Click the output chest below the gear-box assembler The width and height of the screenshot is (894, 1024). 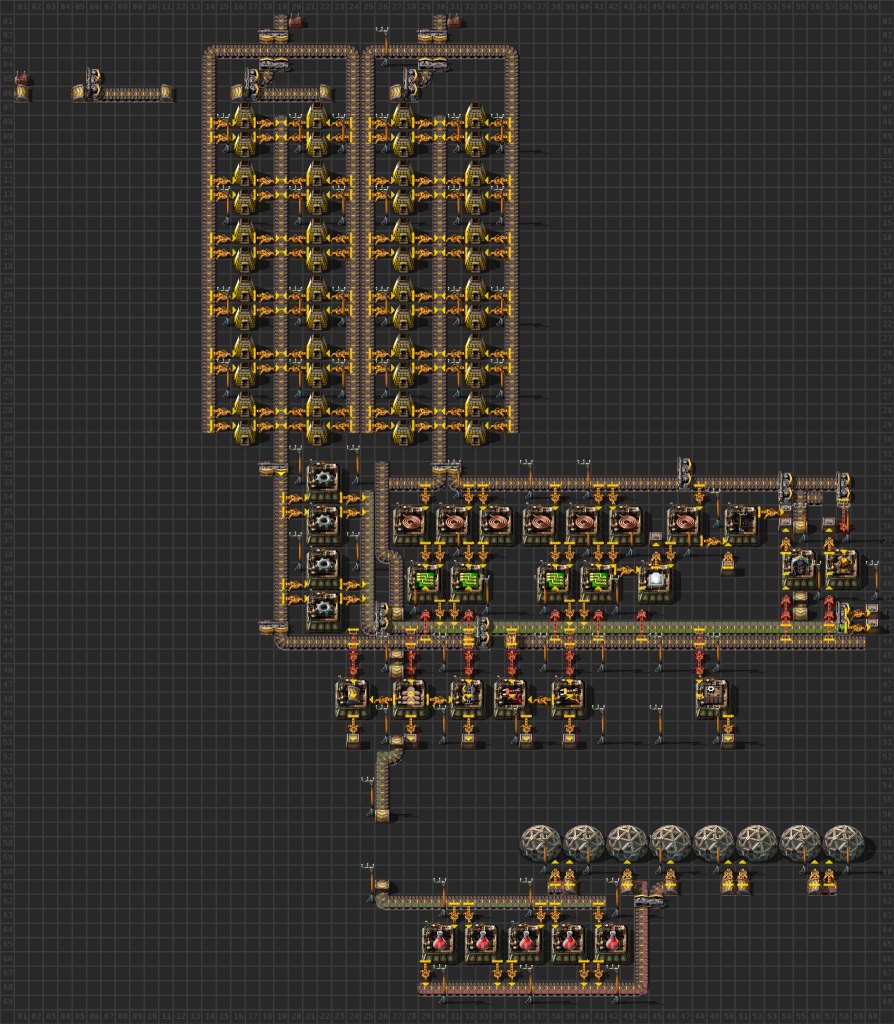click(x=727, y=741)
